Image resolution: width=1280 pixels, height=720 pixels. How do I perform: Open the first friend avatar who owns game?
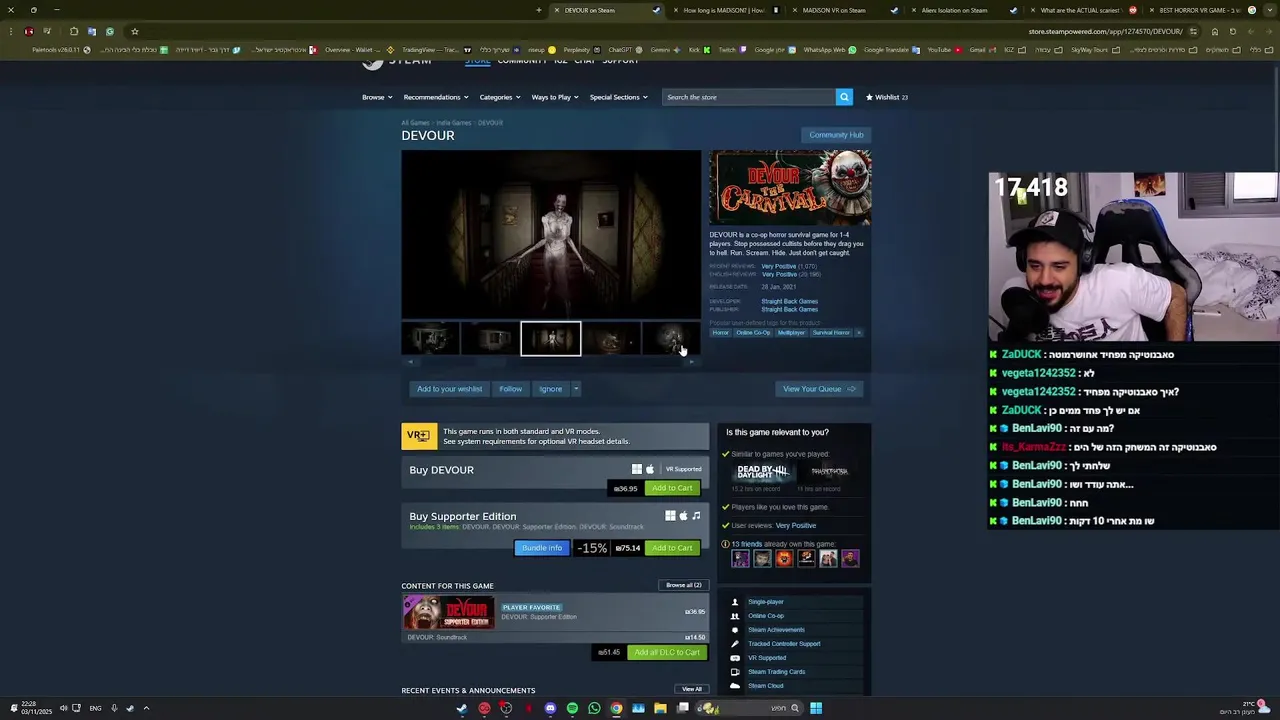point(740,559)
